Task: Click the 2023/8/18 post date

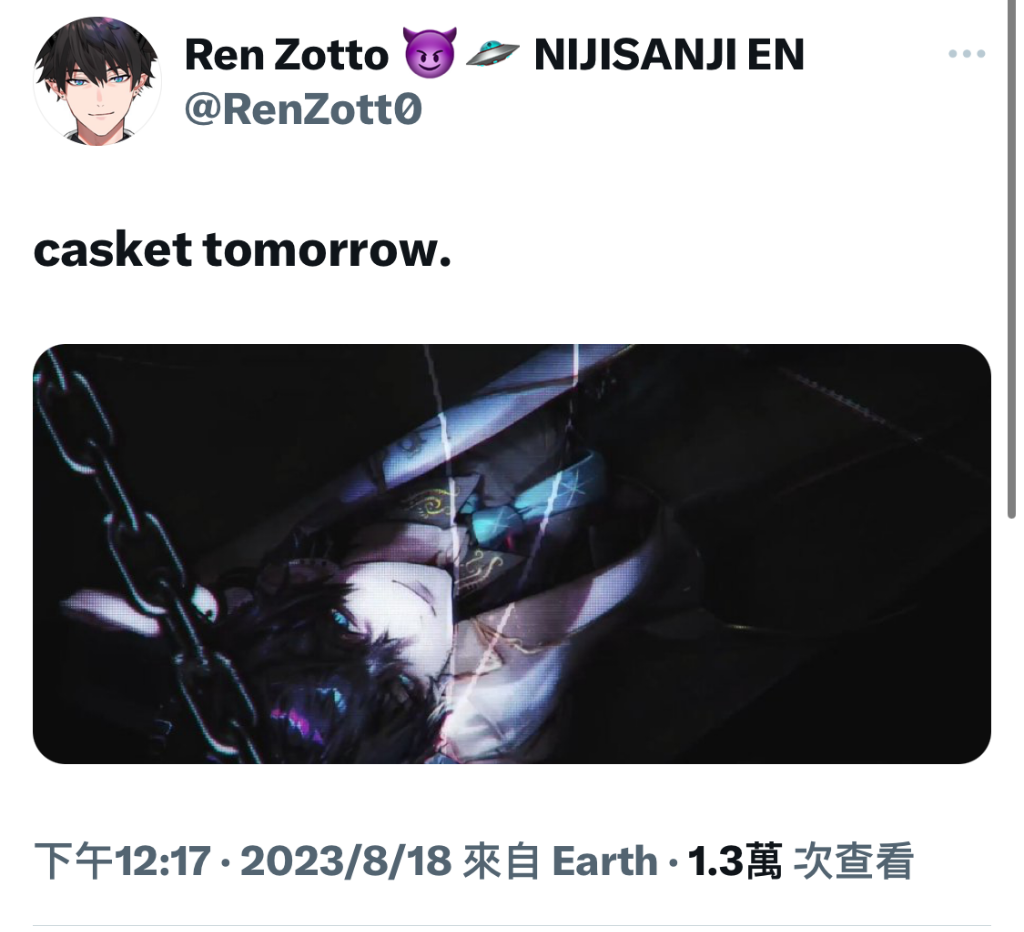Action: [345, 861]
